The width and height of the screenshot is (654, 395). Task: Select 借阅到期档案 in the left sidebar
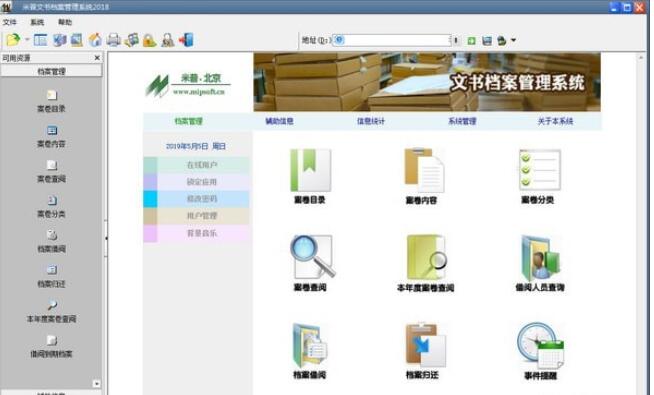click(51, 347)
